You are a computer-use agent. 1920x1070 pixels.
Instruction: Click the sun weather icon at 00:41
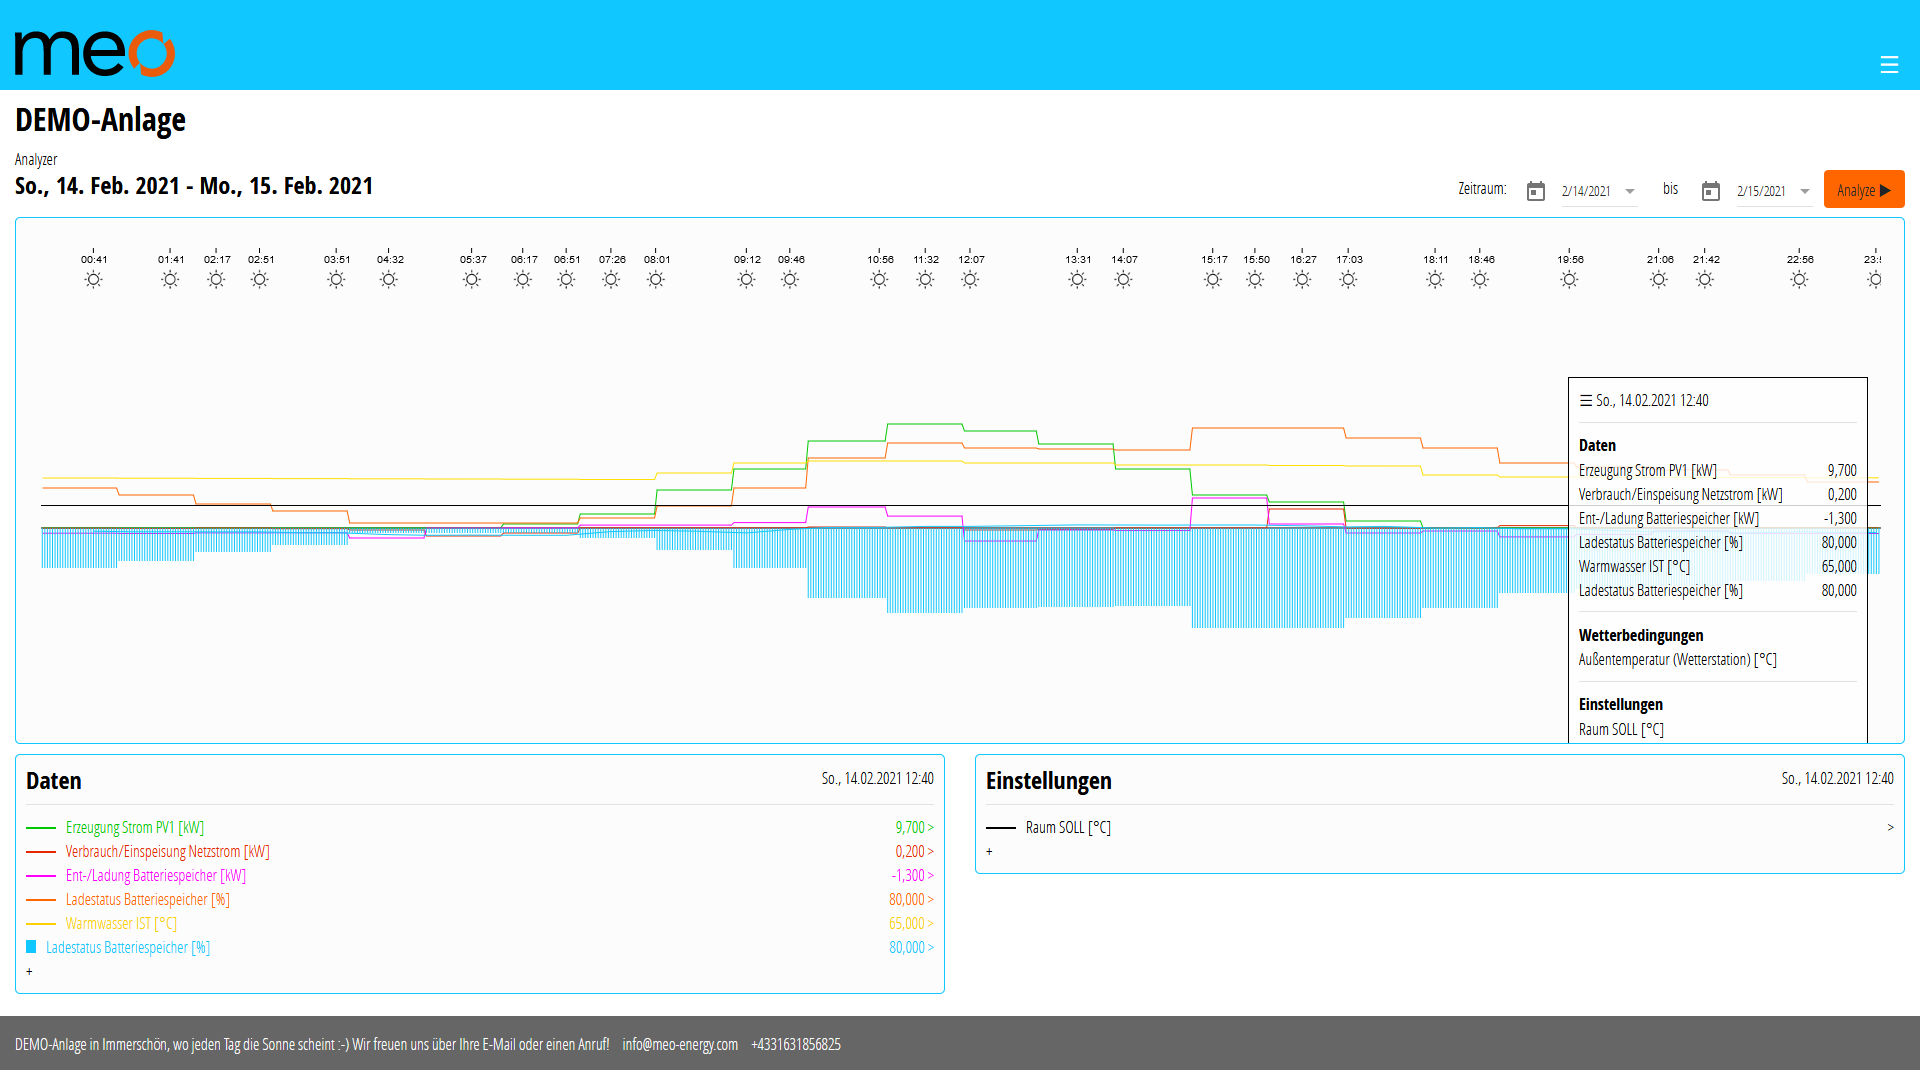(93, 279)
